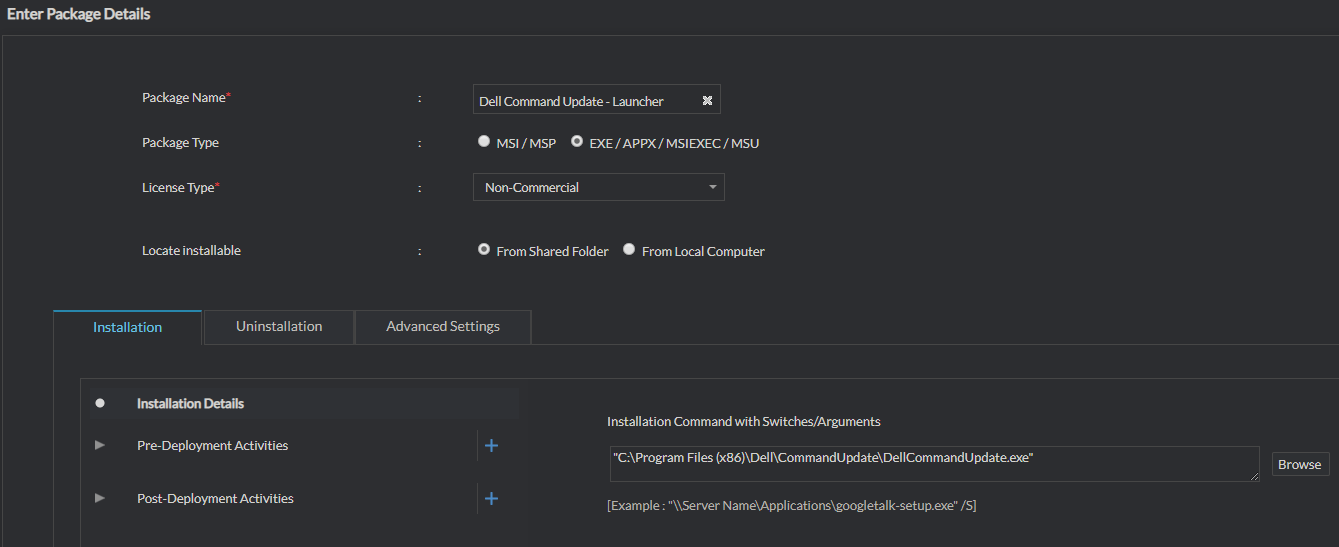Open the License Type dropdown
The image size is (1339, 547).
pos(598,187)
